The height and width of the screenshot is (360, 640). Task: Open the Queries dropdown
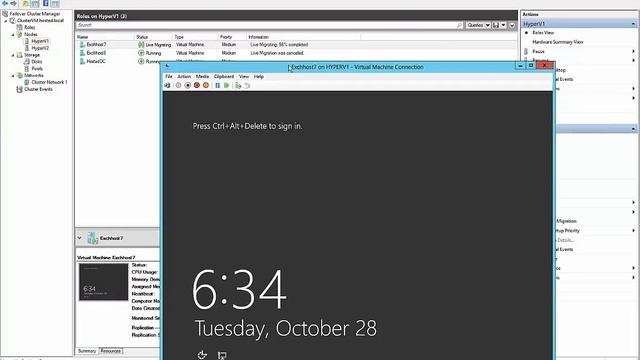pyautogui.click(x=478, y=25)
